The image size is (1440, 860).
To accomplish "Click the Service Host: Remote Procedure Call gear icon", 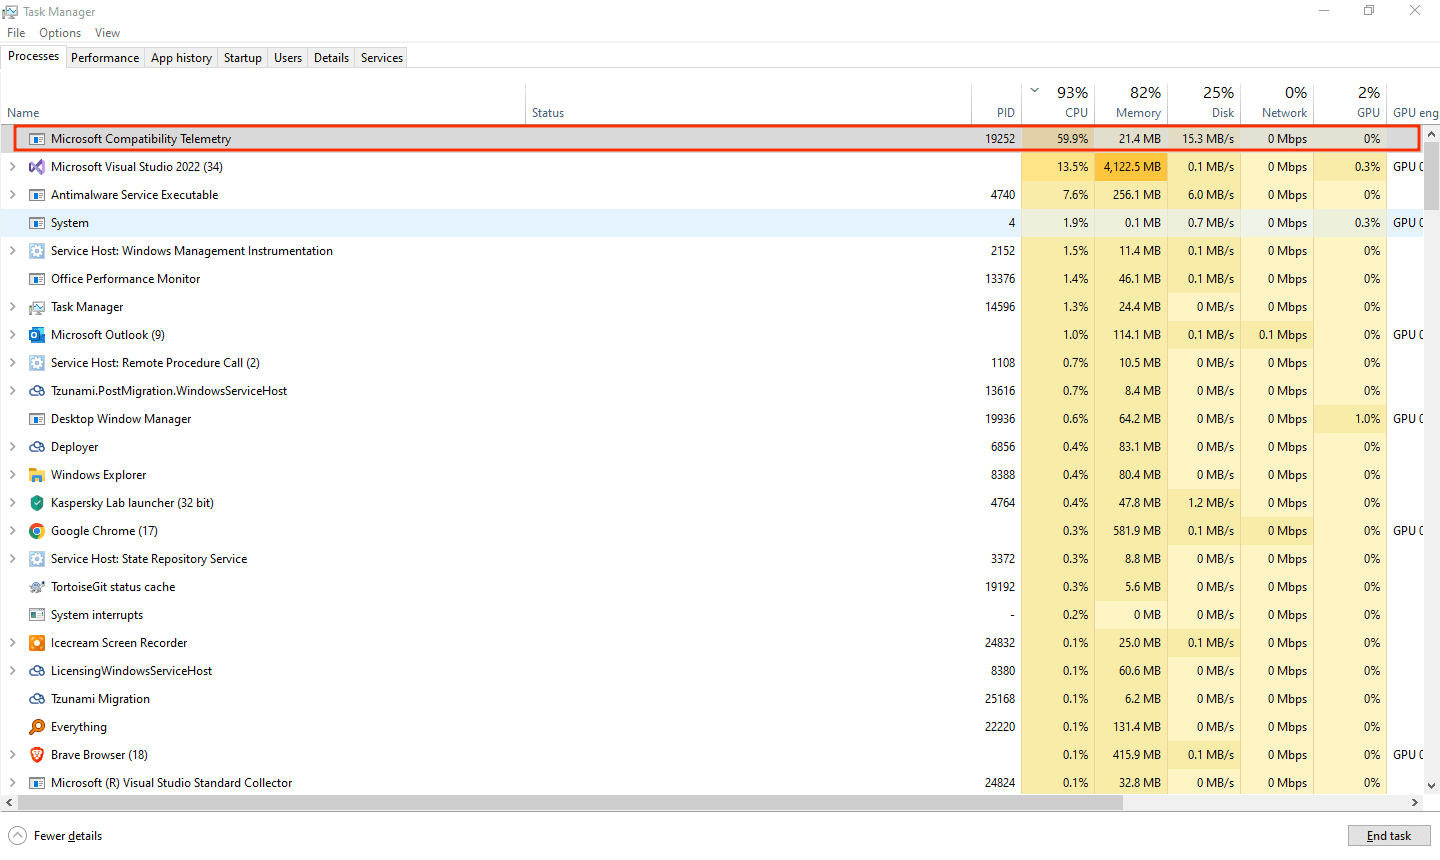I will [x=37, y=363].
